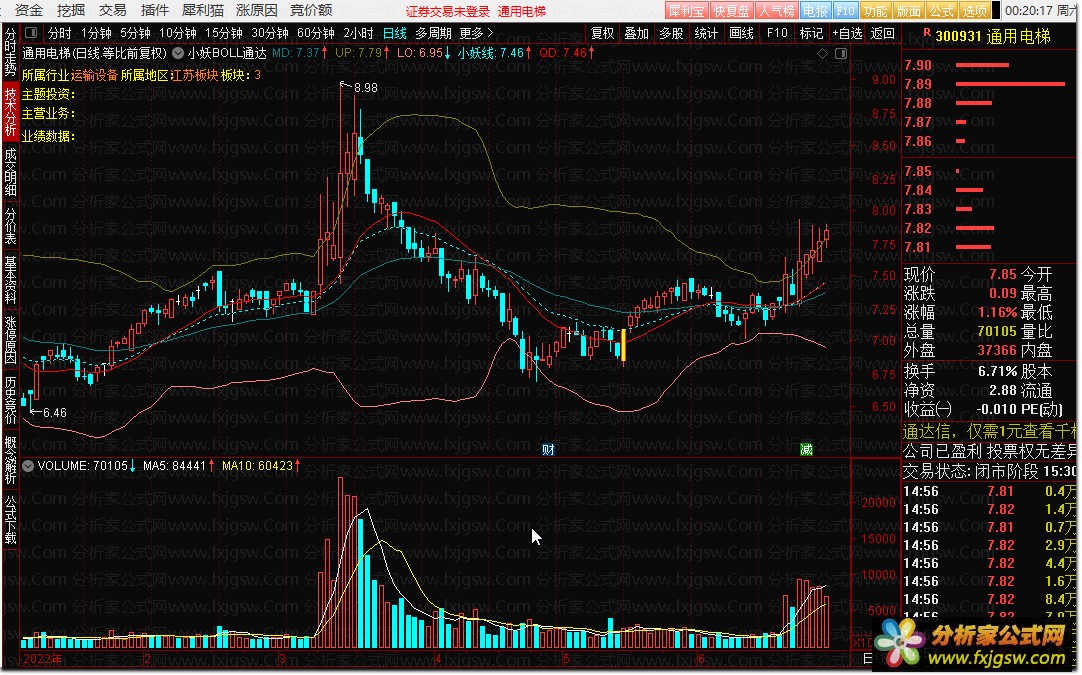Image resolution: width=1082 pixels, height=675 pixels.
Task: Open the 公式下载 sidebar tab
Action: pos(10,520)
